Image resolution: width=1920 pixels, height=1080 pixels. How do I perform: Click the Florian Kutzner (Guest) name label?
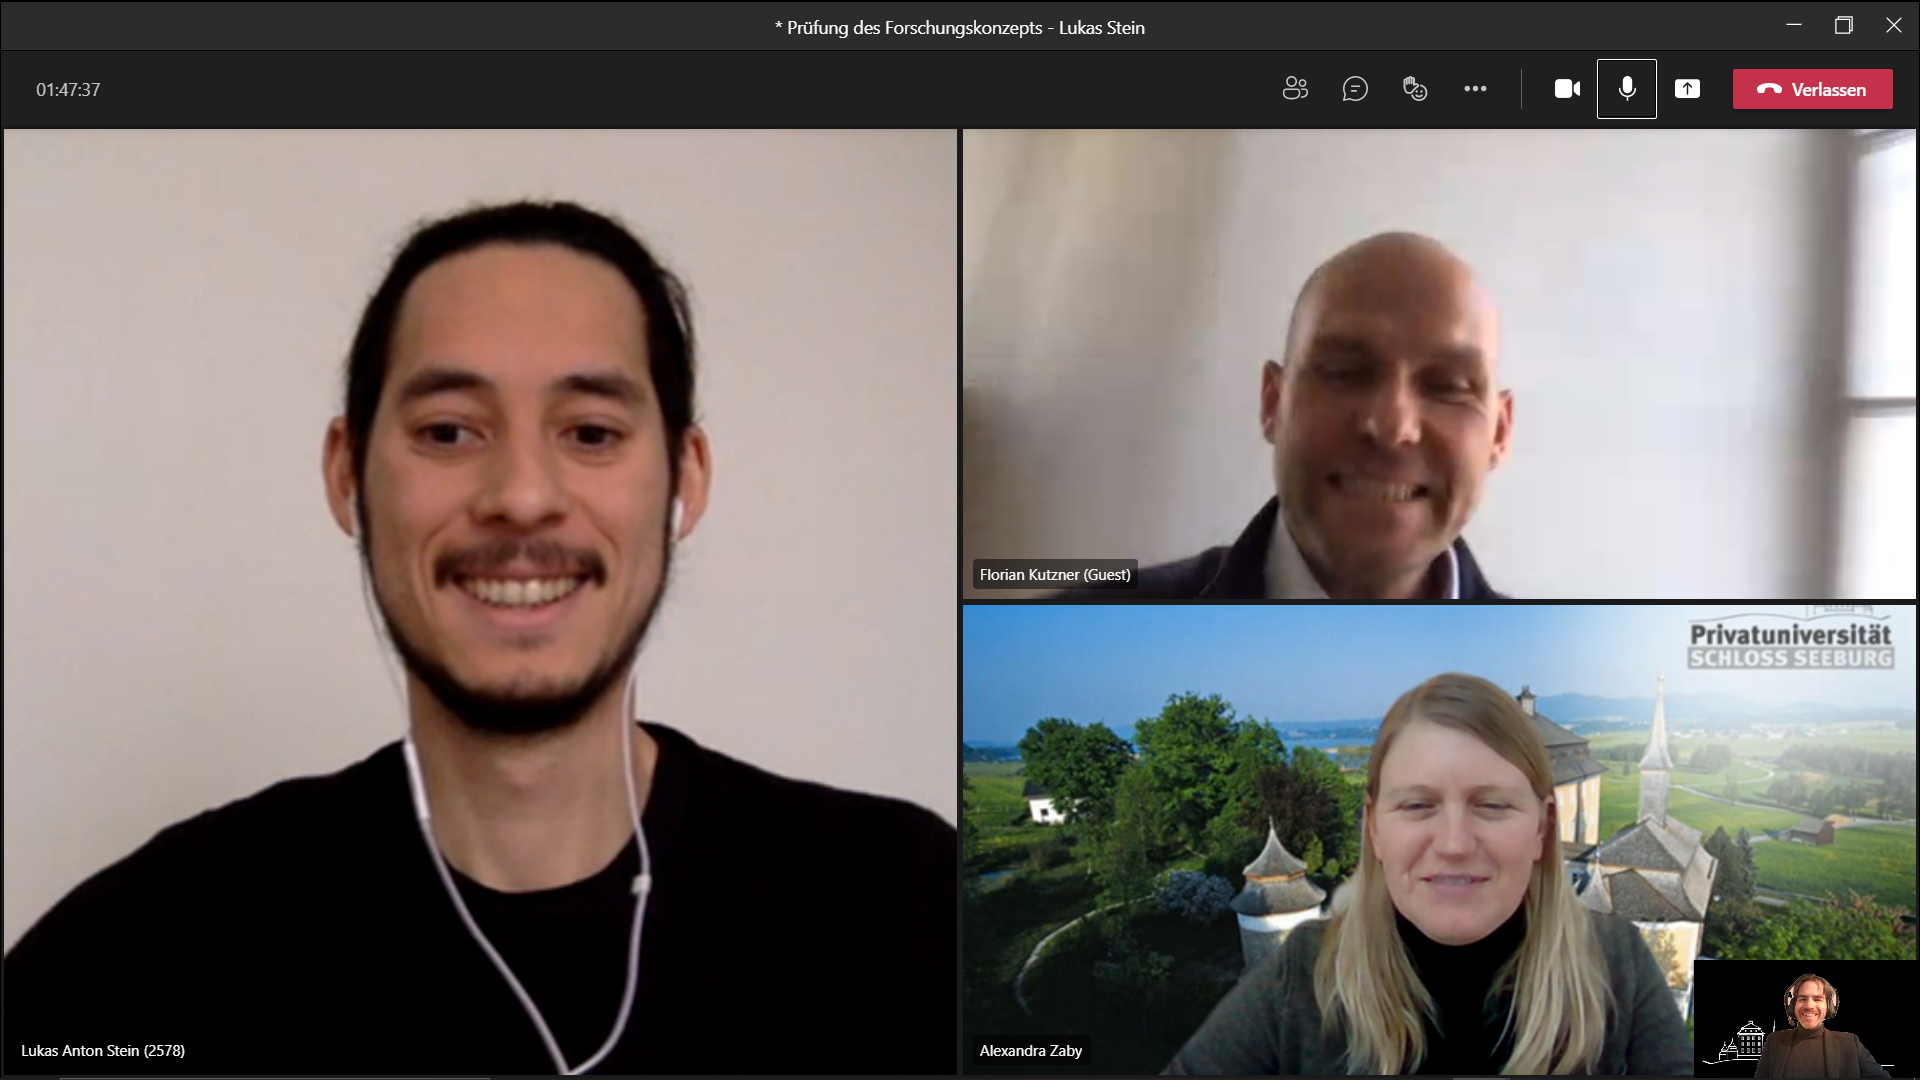click(1055, 575)
